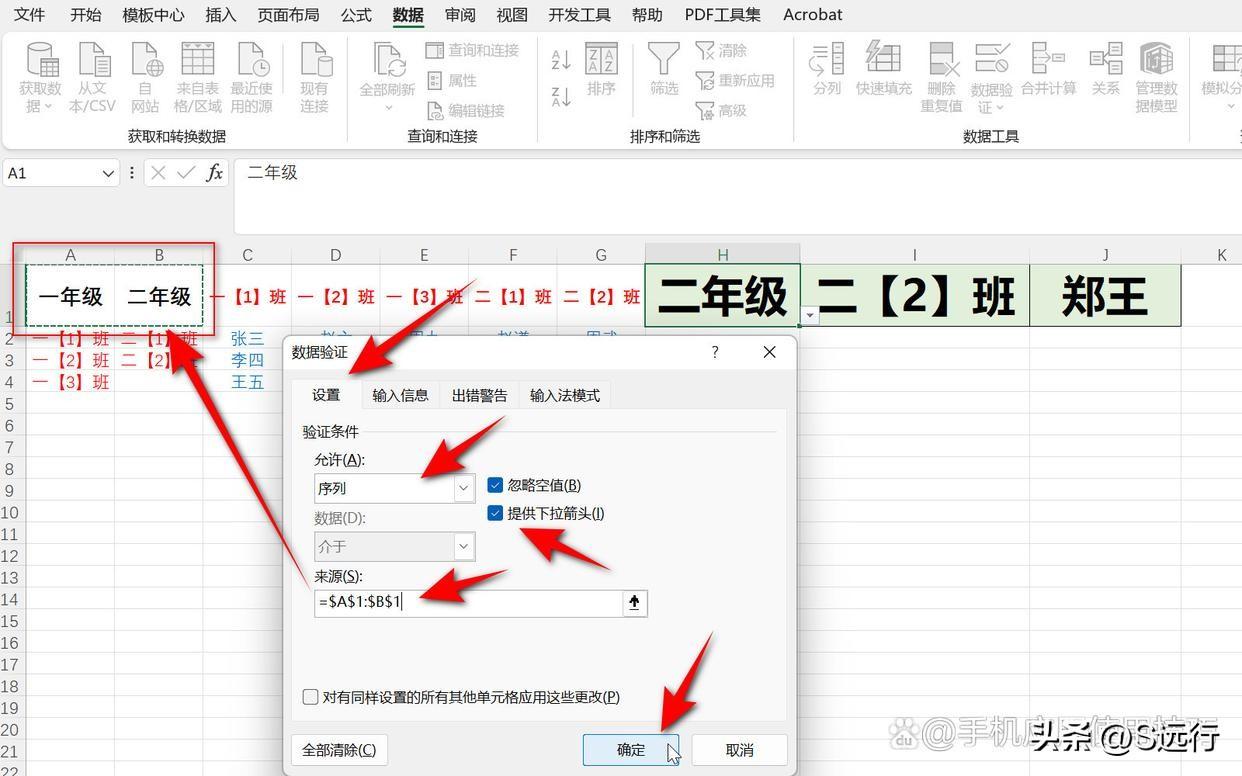The image size is (1242, 776).
Task: Open the dropdown arrow beside cell H1
Action: coord(810,316)
